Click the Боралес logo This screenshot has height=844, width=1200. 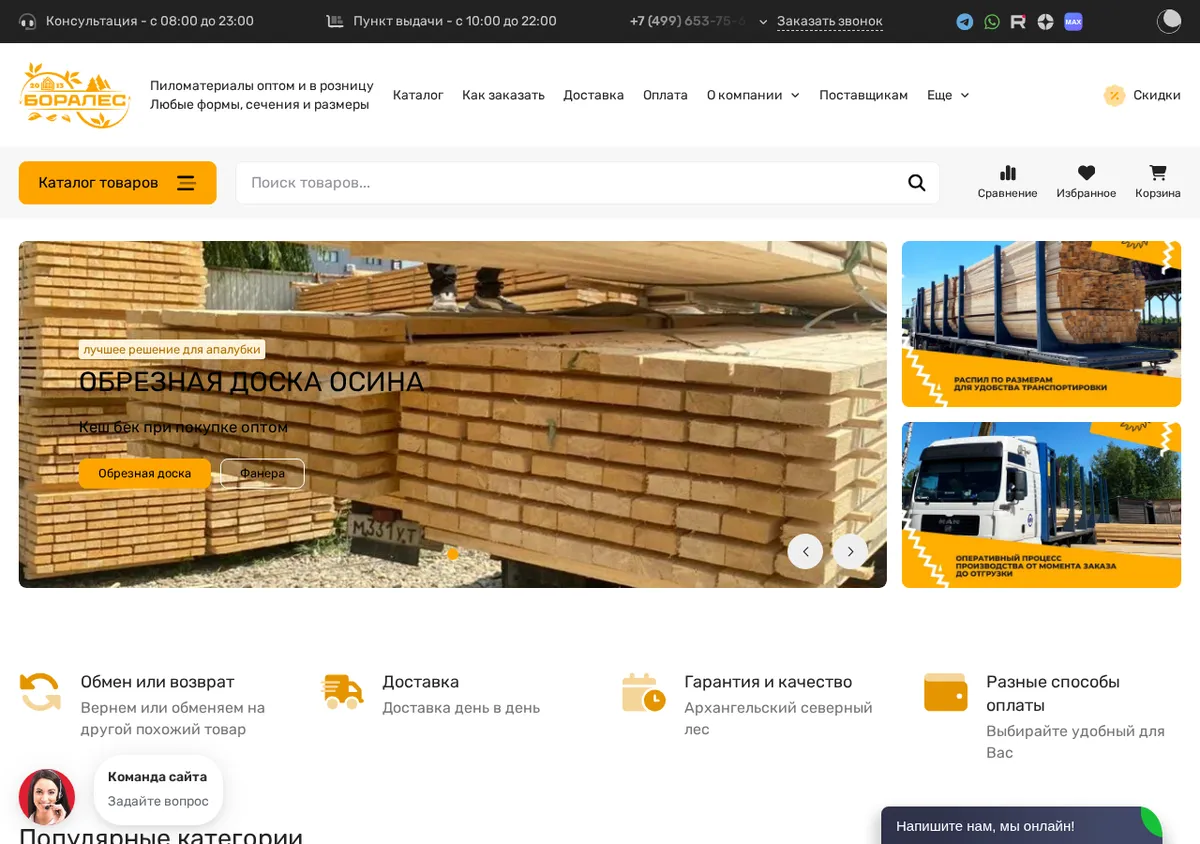click(x=75, y=95)
